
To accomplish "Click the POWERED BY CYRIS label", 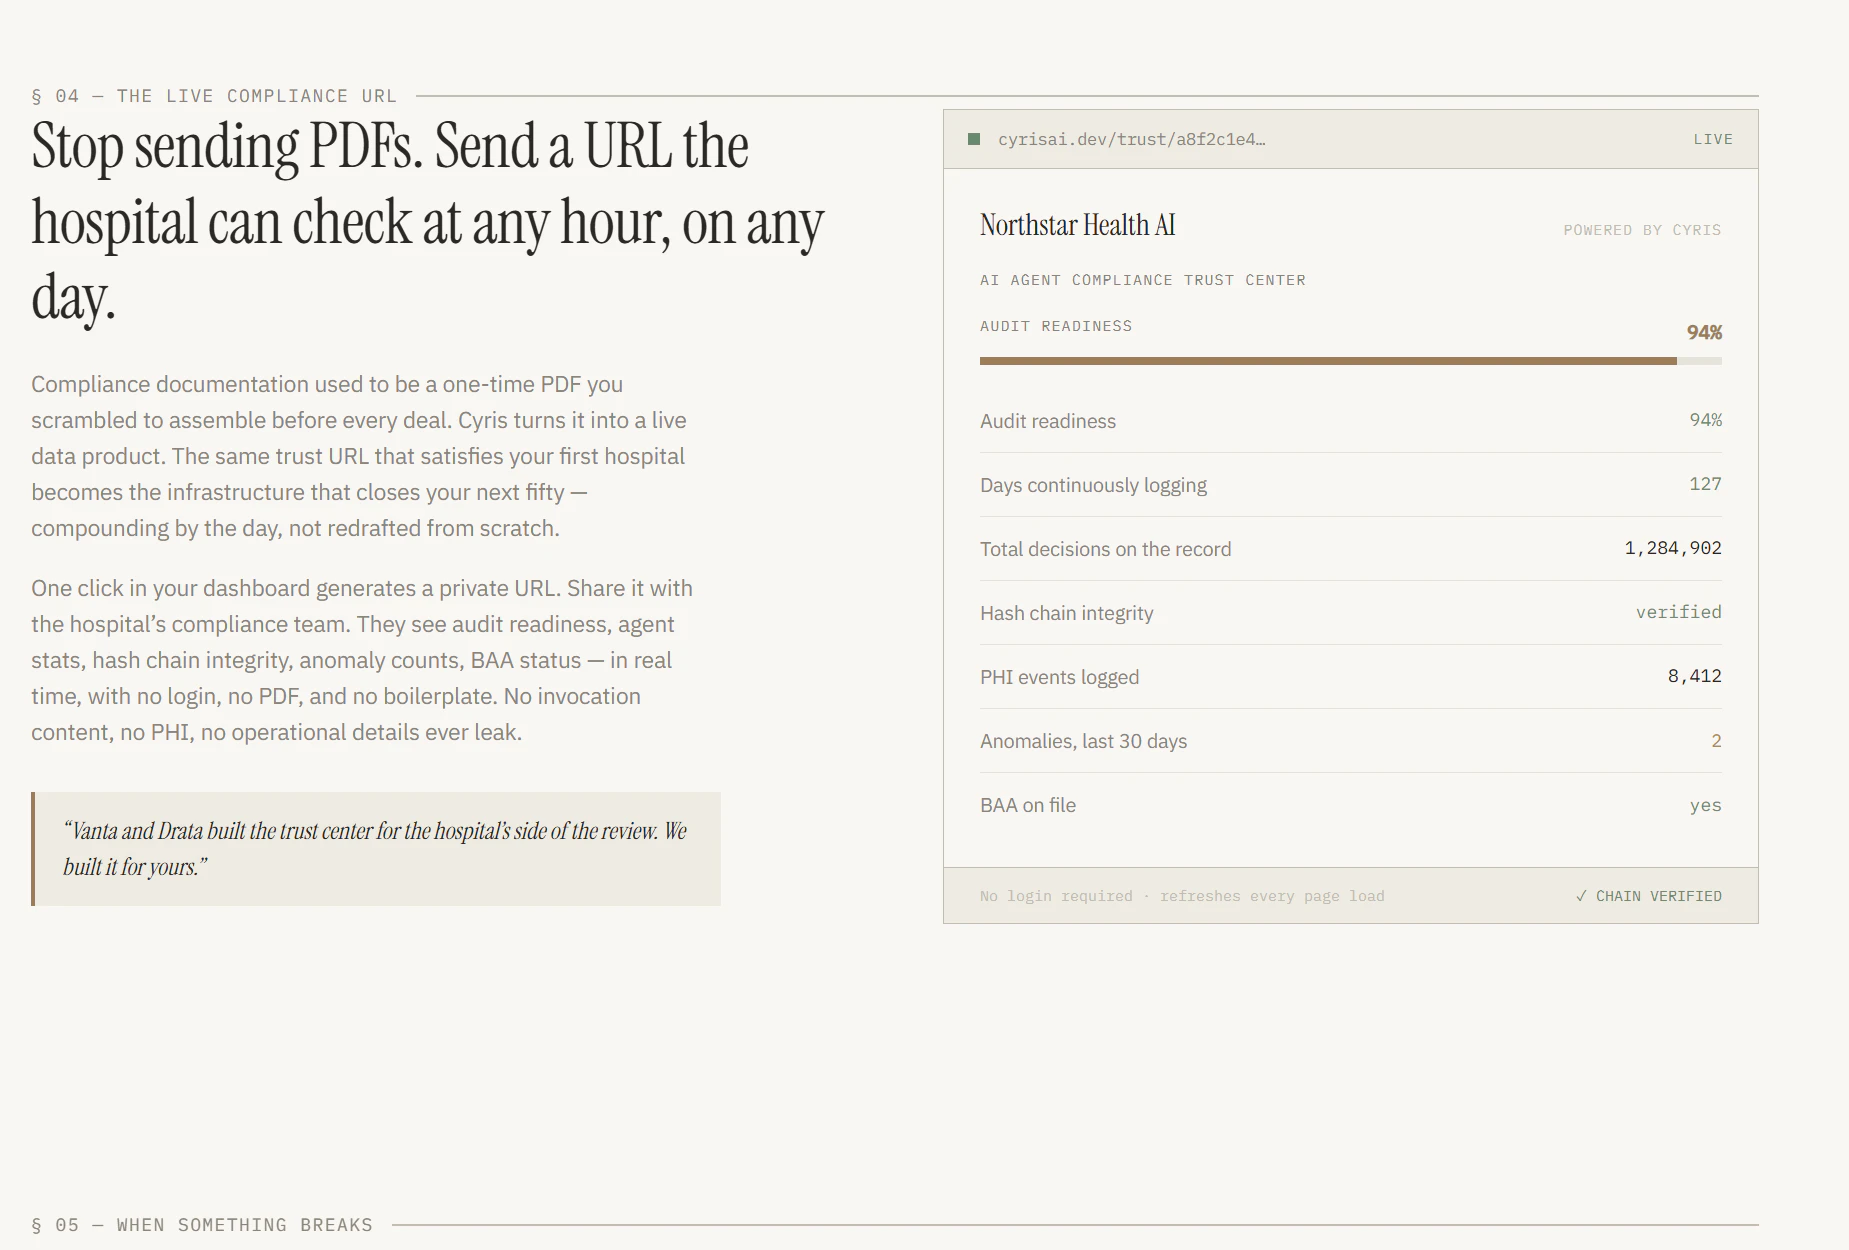I will (x=1641, y=229).
